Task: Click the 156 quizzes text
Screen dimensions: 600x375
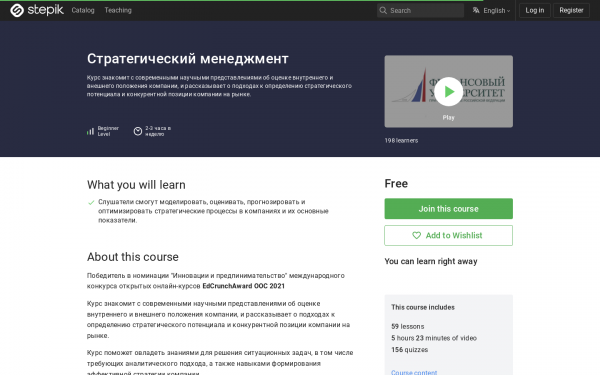Action: [409, 349]
